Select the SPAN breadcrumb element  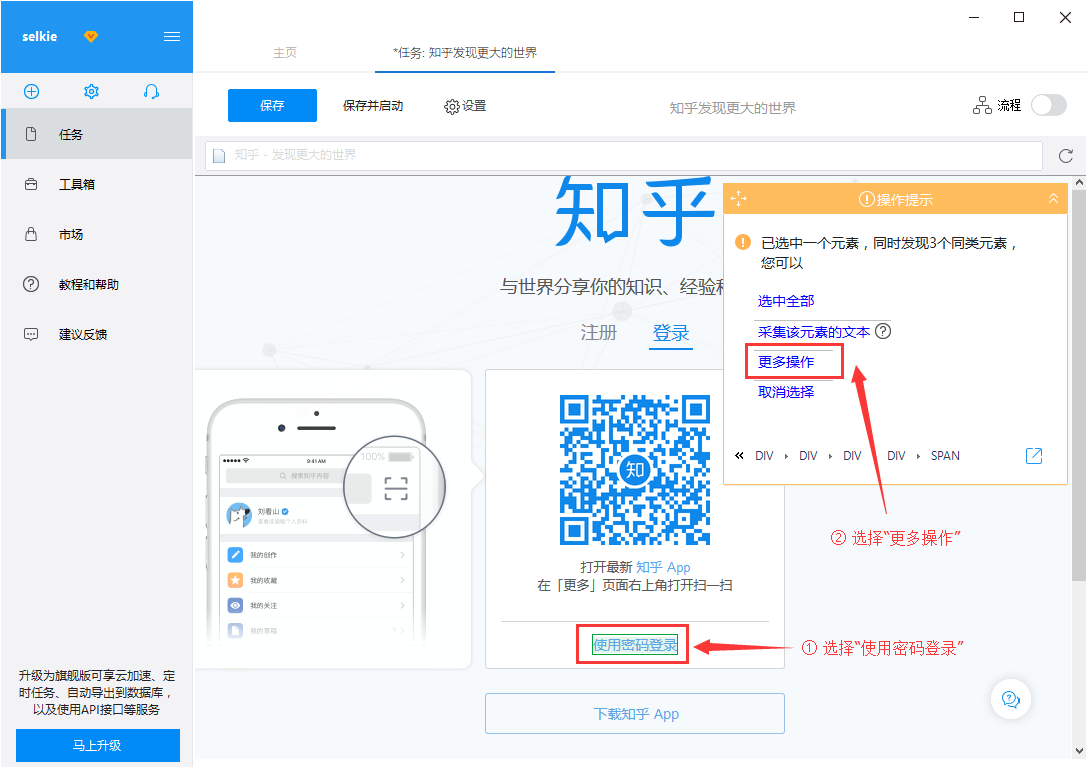[x=945, y=456]
